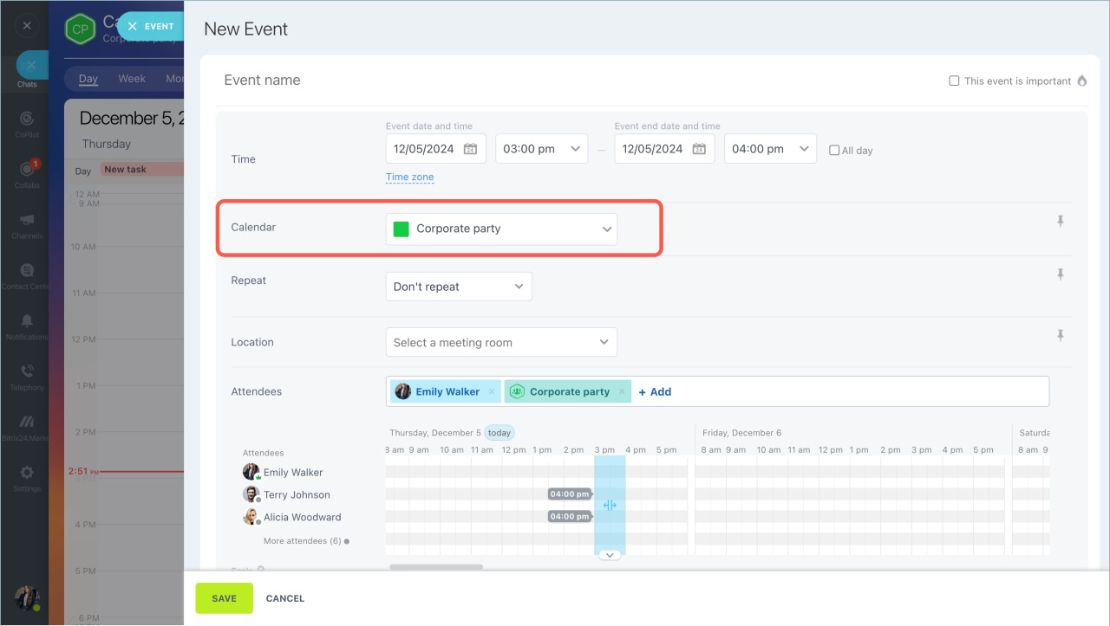This screenshot has width=1110, height=626.
Task: Expand the Calendar dropdown showing Corporate party
Action: 501,229
